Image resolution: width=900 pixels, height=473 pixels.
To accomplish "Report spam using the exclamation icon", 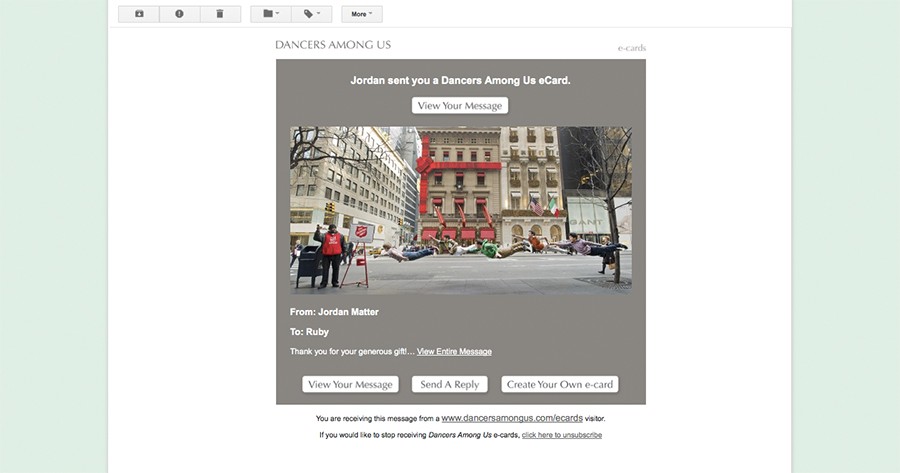I will 180,14.
